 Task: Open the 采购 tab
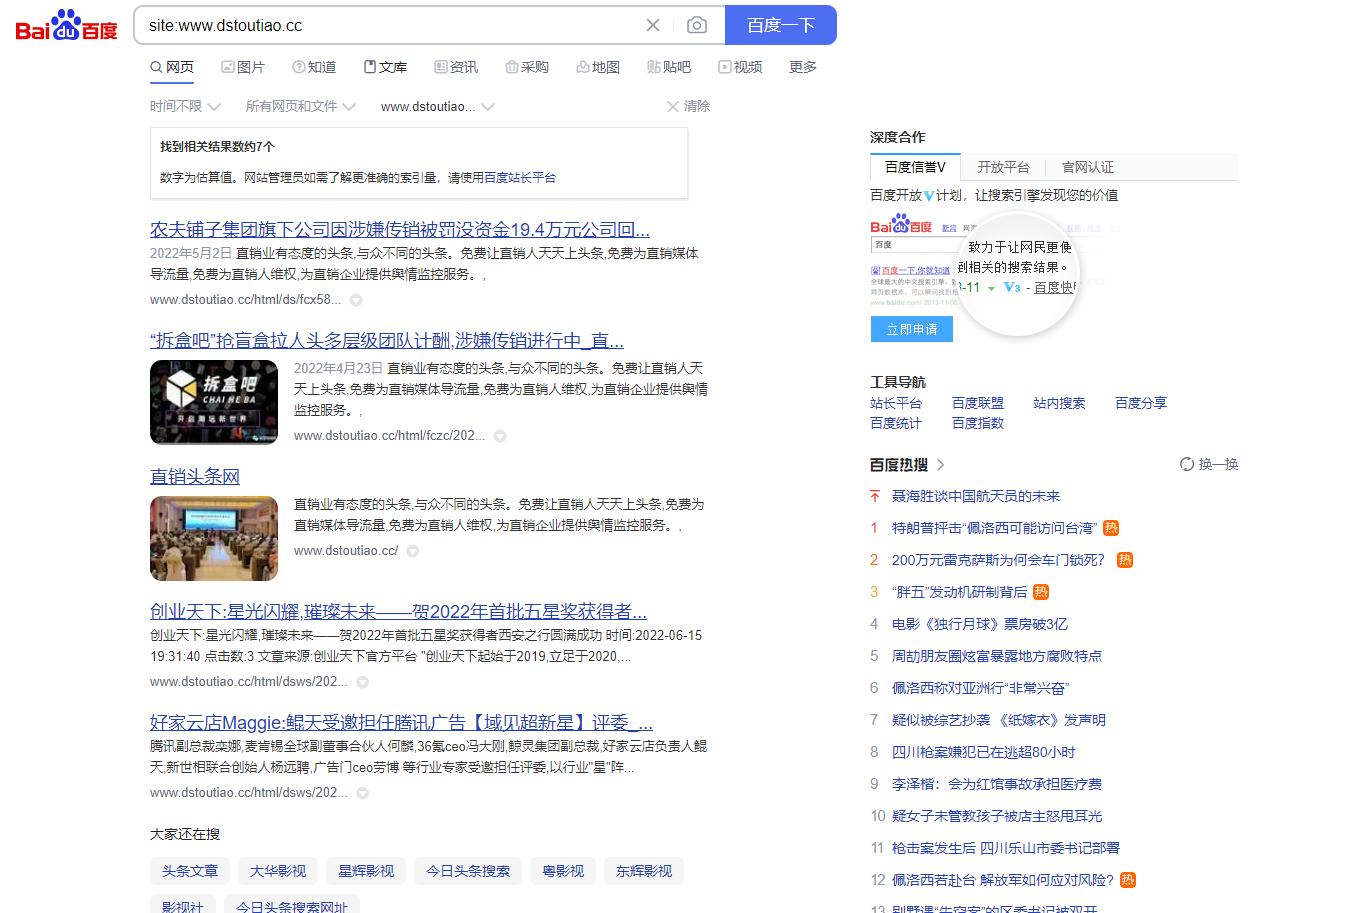tap(527, 67)
